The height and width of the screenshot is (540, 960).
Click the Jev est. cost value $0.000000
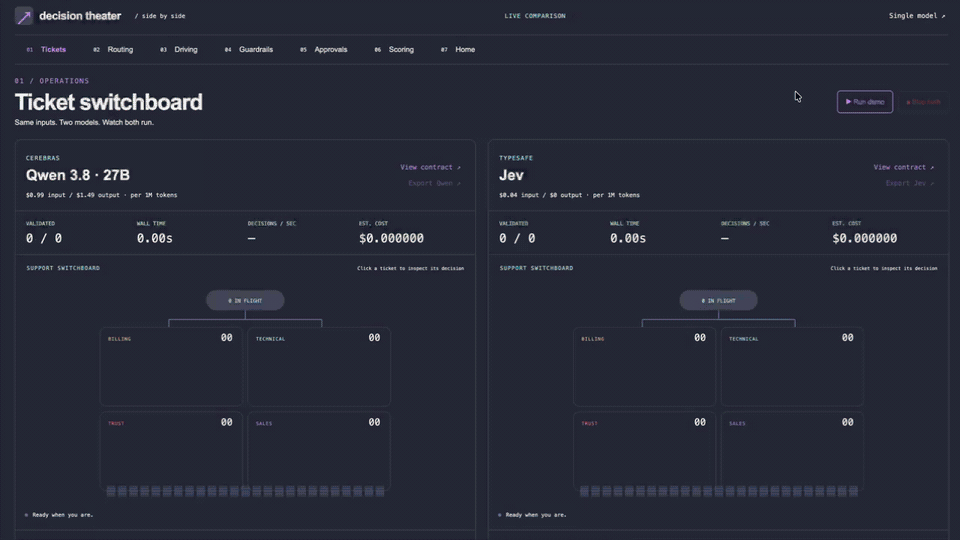[x=864, y=238]
